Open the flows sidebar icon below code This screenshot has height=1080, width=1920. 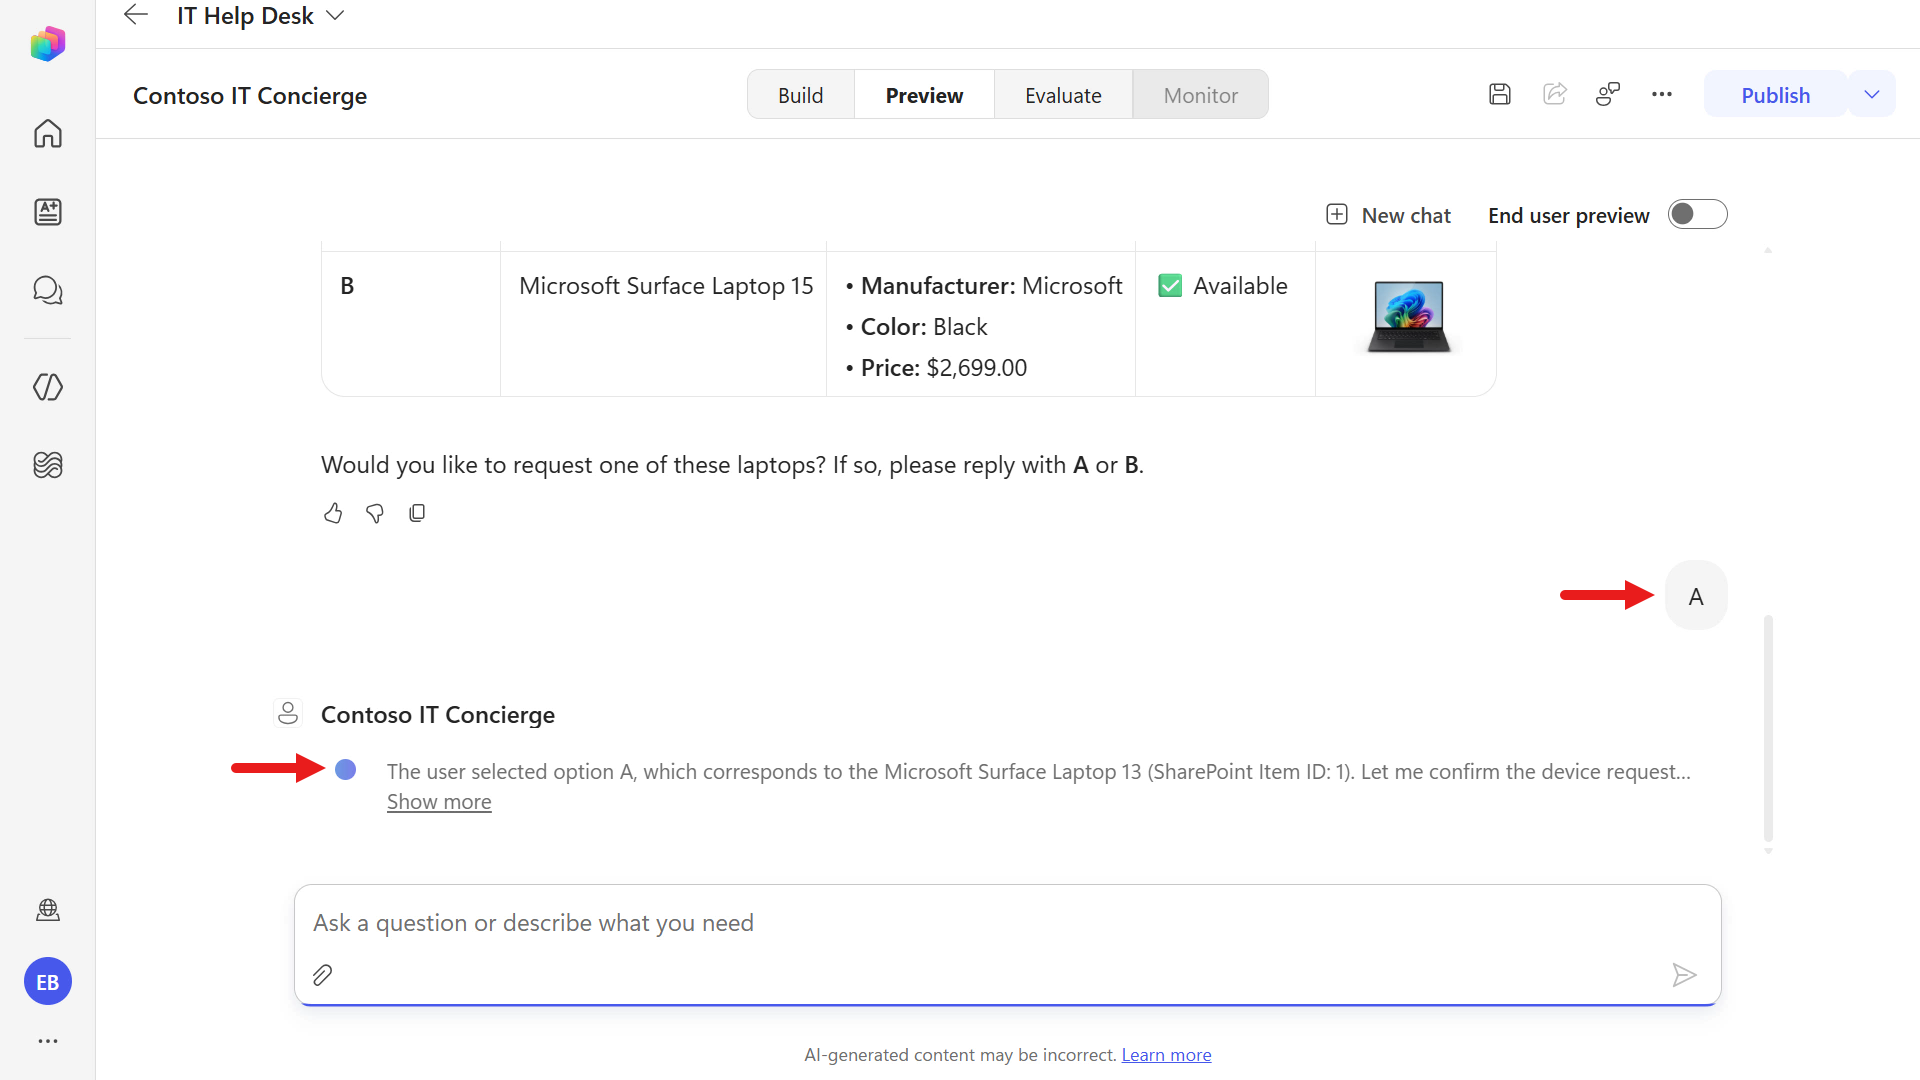pyautogui.click(x=47, y=465)
